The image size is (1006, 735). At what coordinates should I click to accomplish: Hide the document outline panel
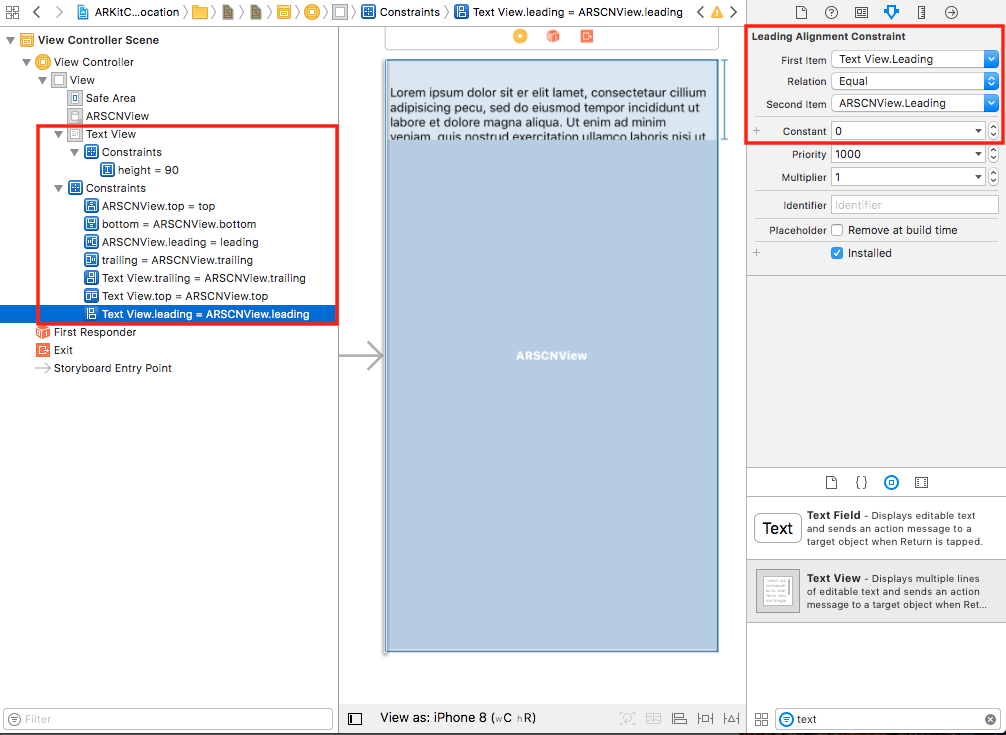355,719
